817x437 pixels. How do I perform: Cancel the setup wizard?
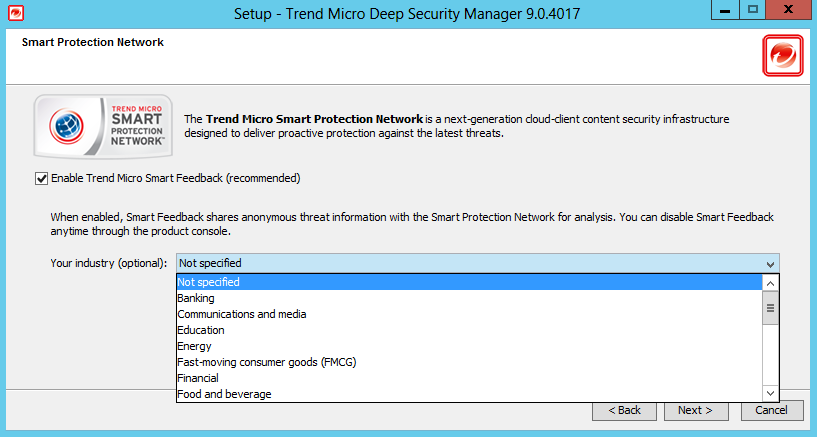[x=771, y=410]
